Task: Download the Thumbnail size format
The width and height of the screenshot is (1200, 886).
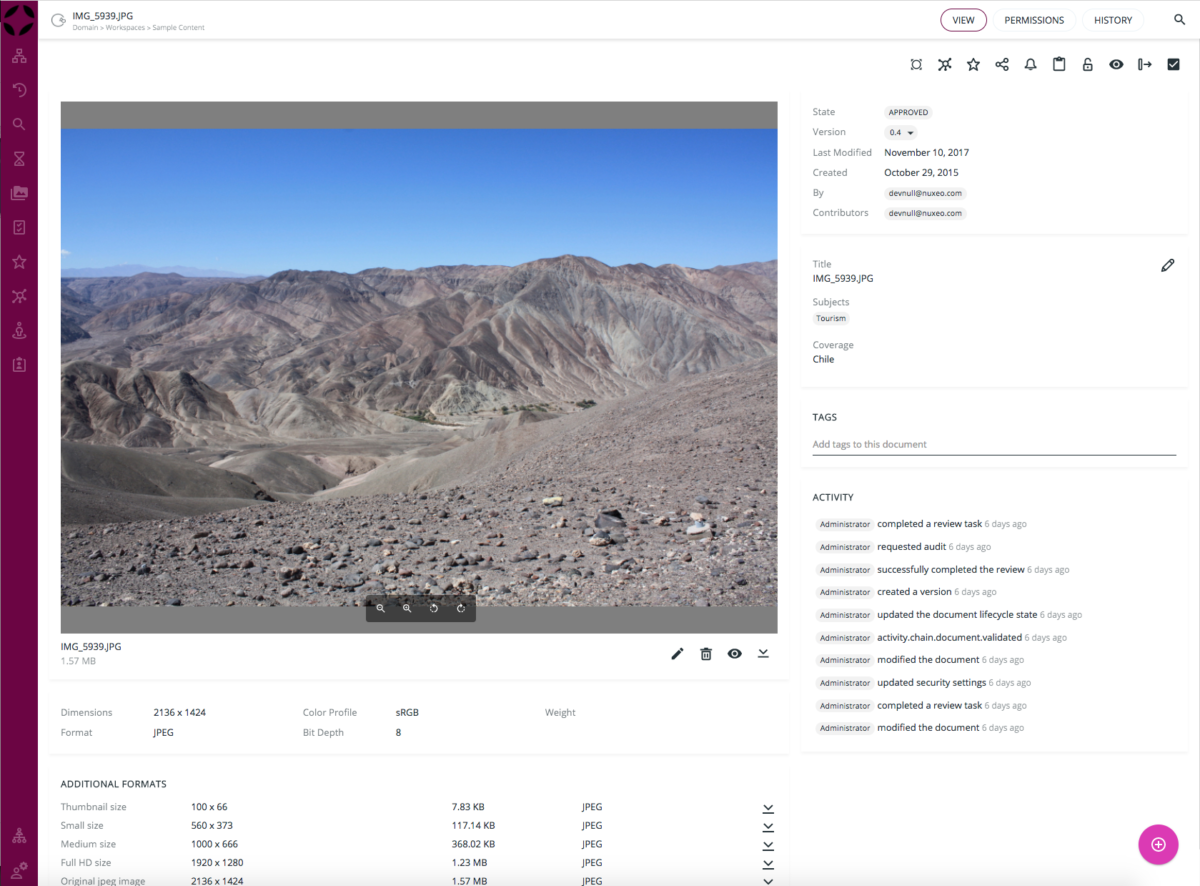Action: point(768,808)
